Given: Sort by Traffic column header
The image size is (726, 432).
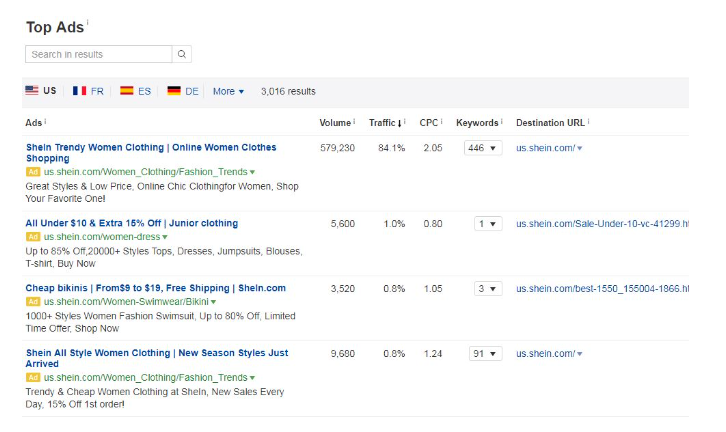Looking at the screenshot, I should tap(384, 123).
